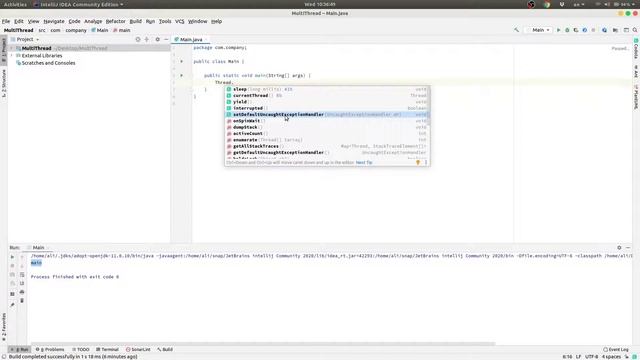Click 4 spaces indent setting
The image size is (640, 360).
point(611,357)
